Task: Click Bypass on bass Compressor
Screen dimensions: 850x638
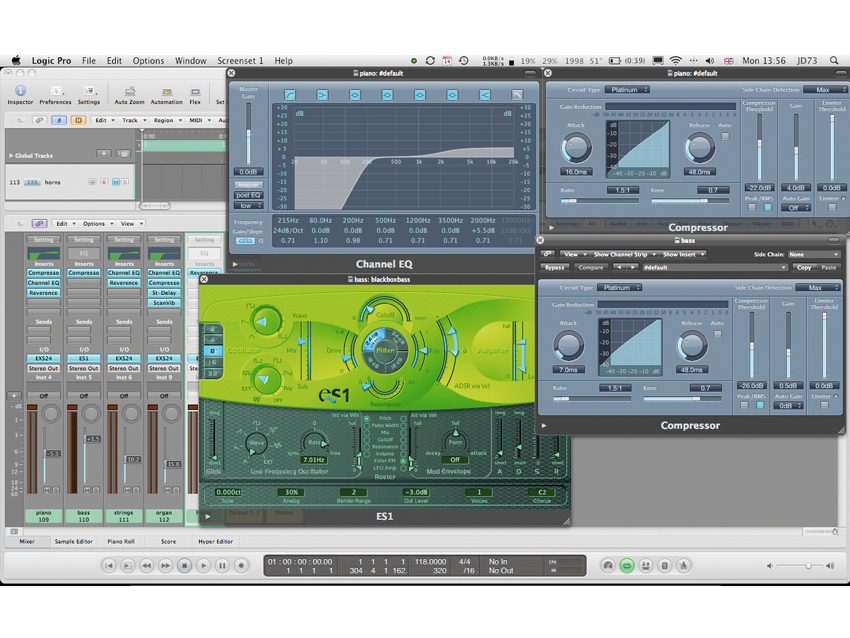Action: tap(554, 267)
